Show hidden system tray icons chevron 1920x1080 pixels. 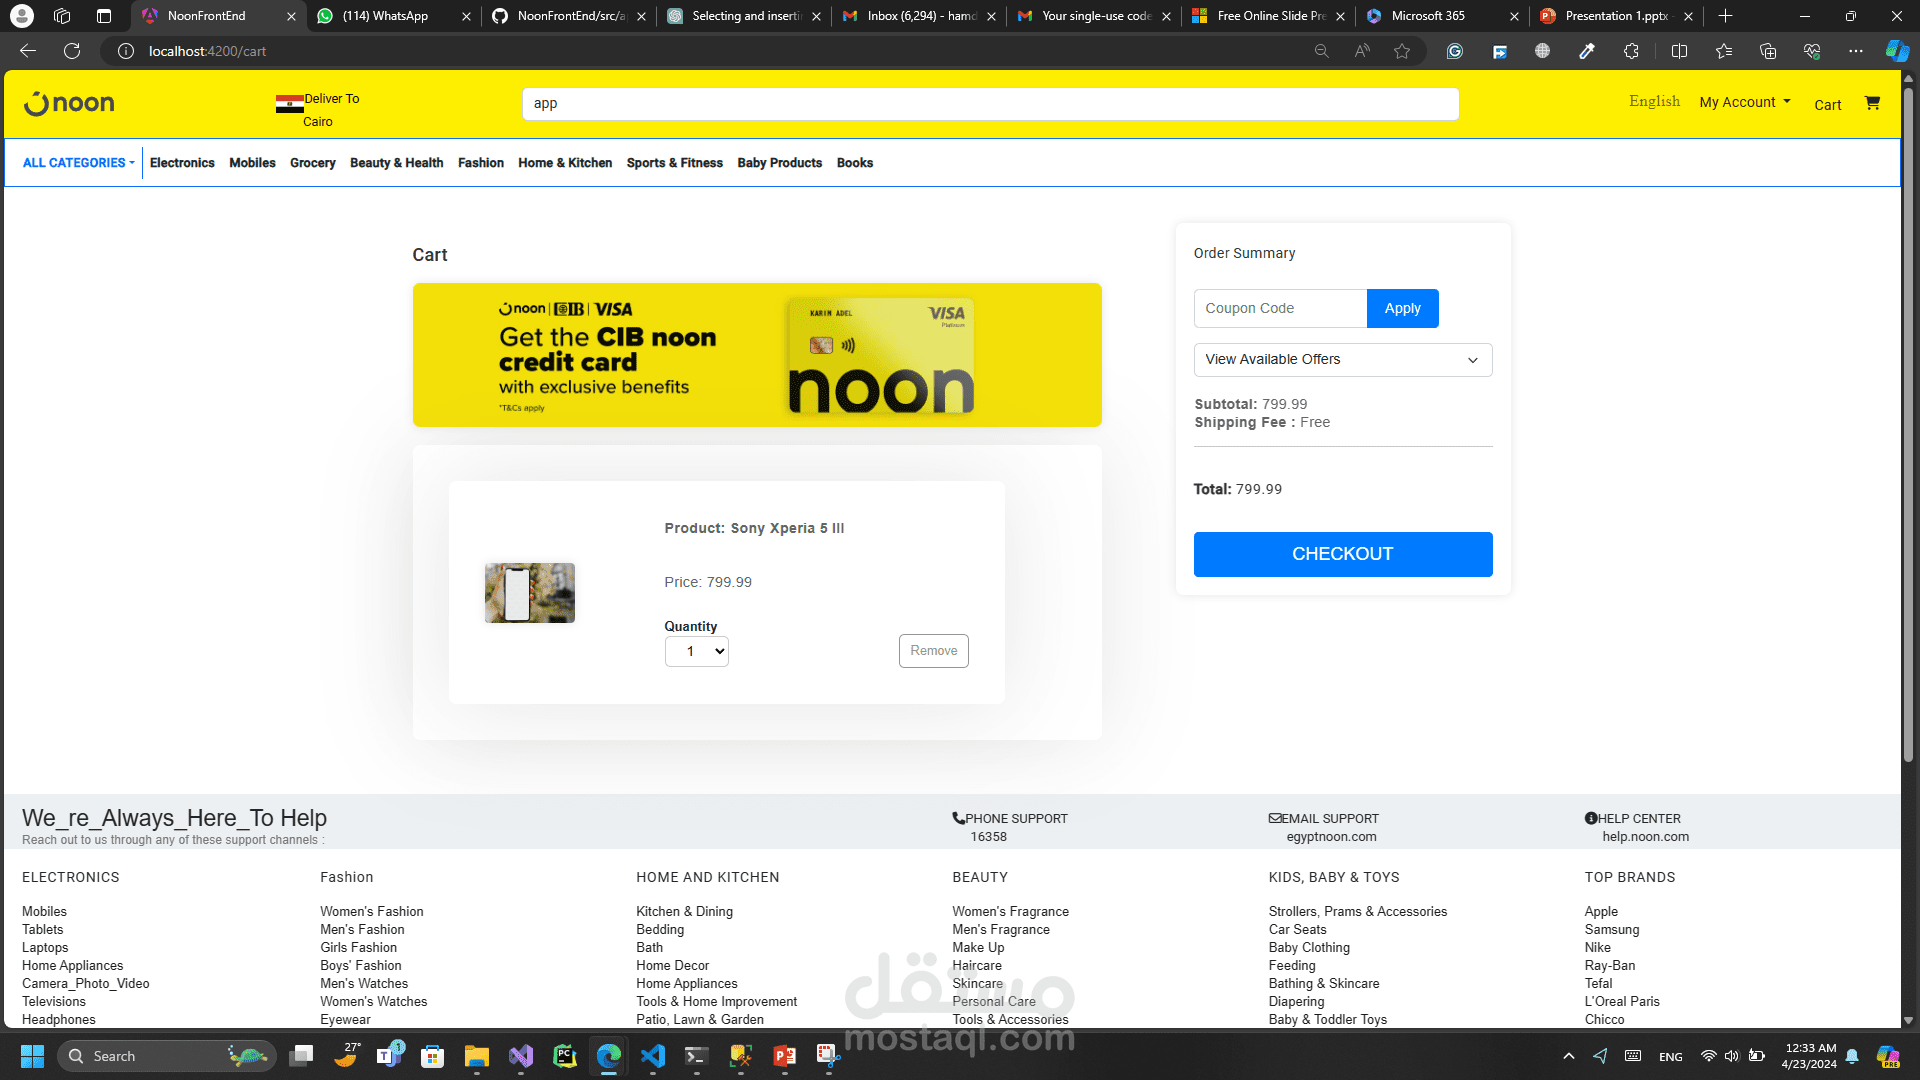click(x=1568, y=1056)
